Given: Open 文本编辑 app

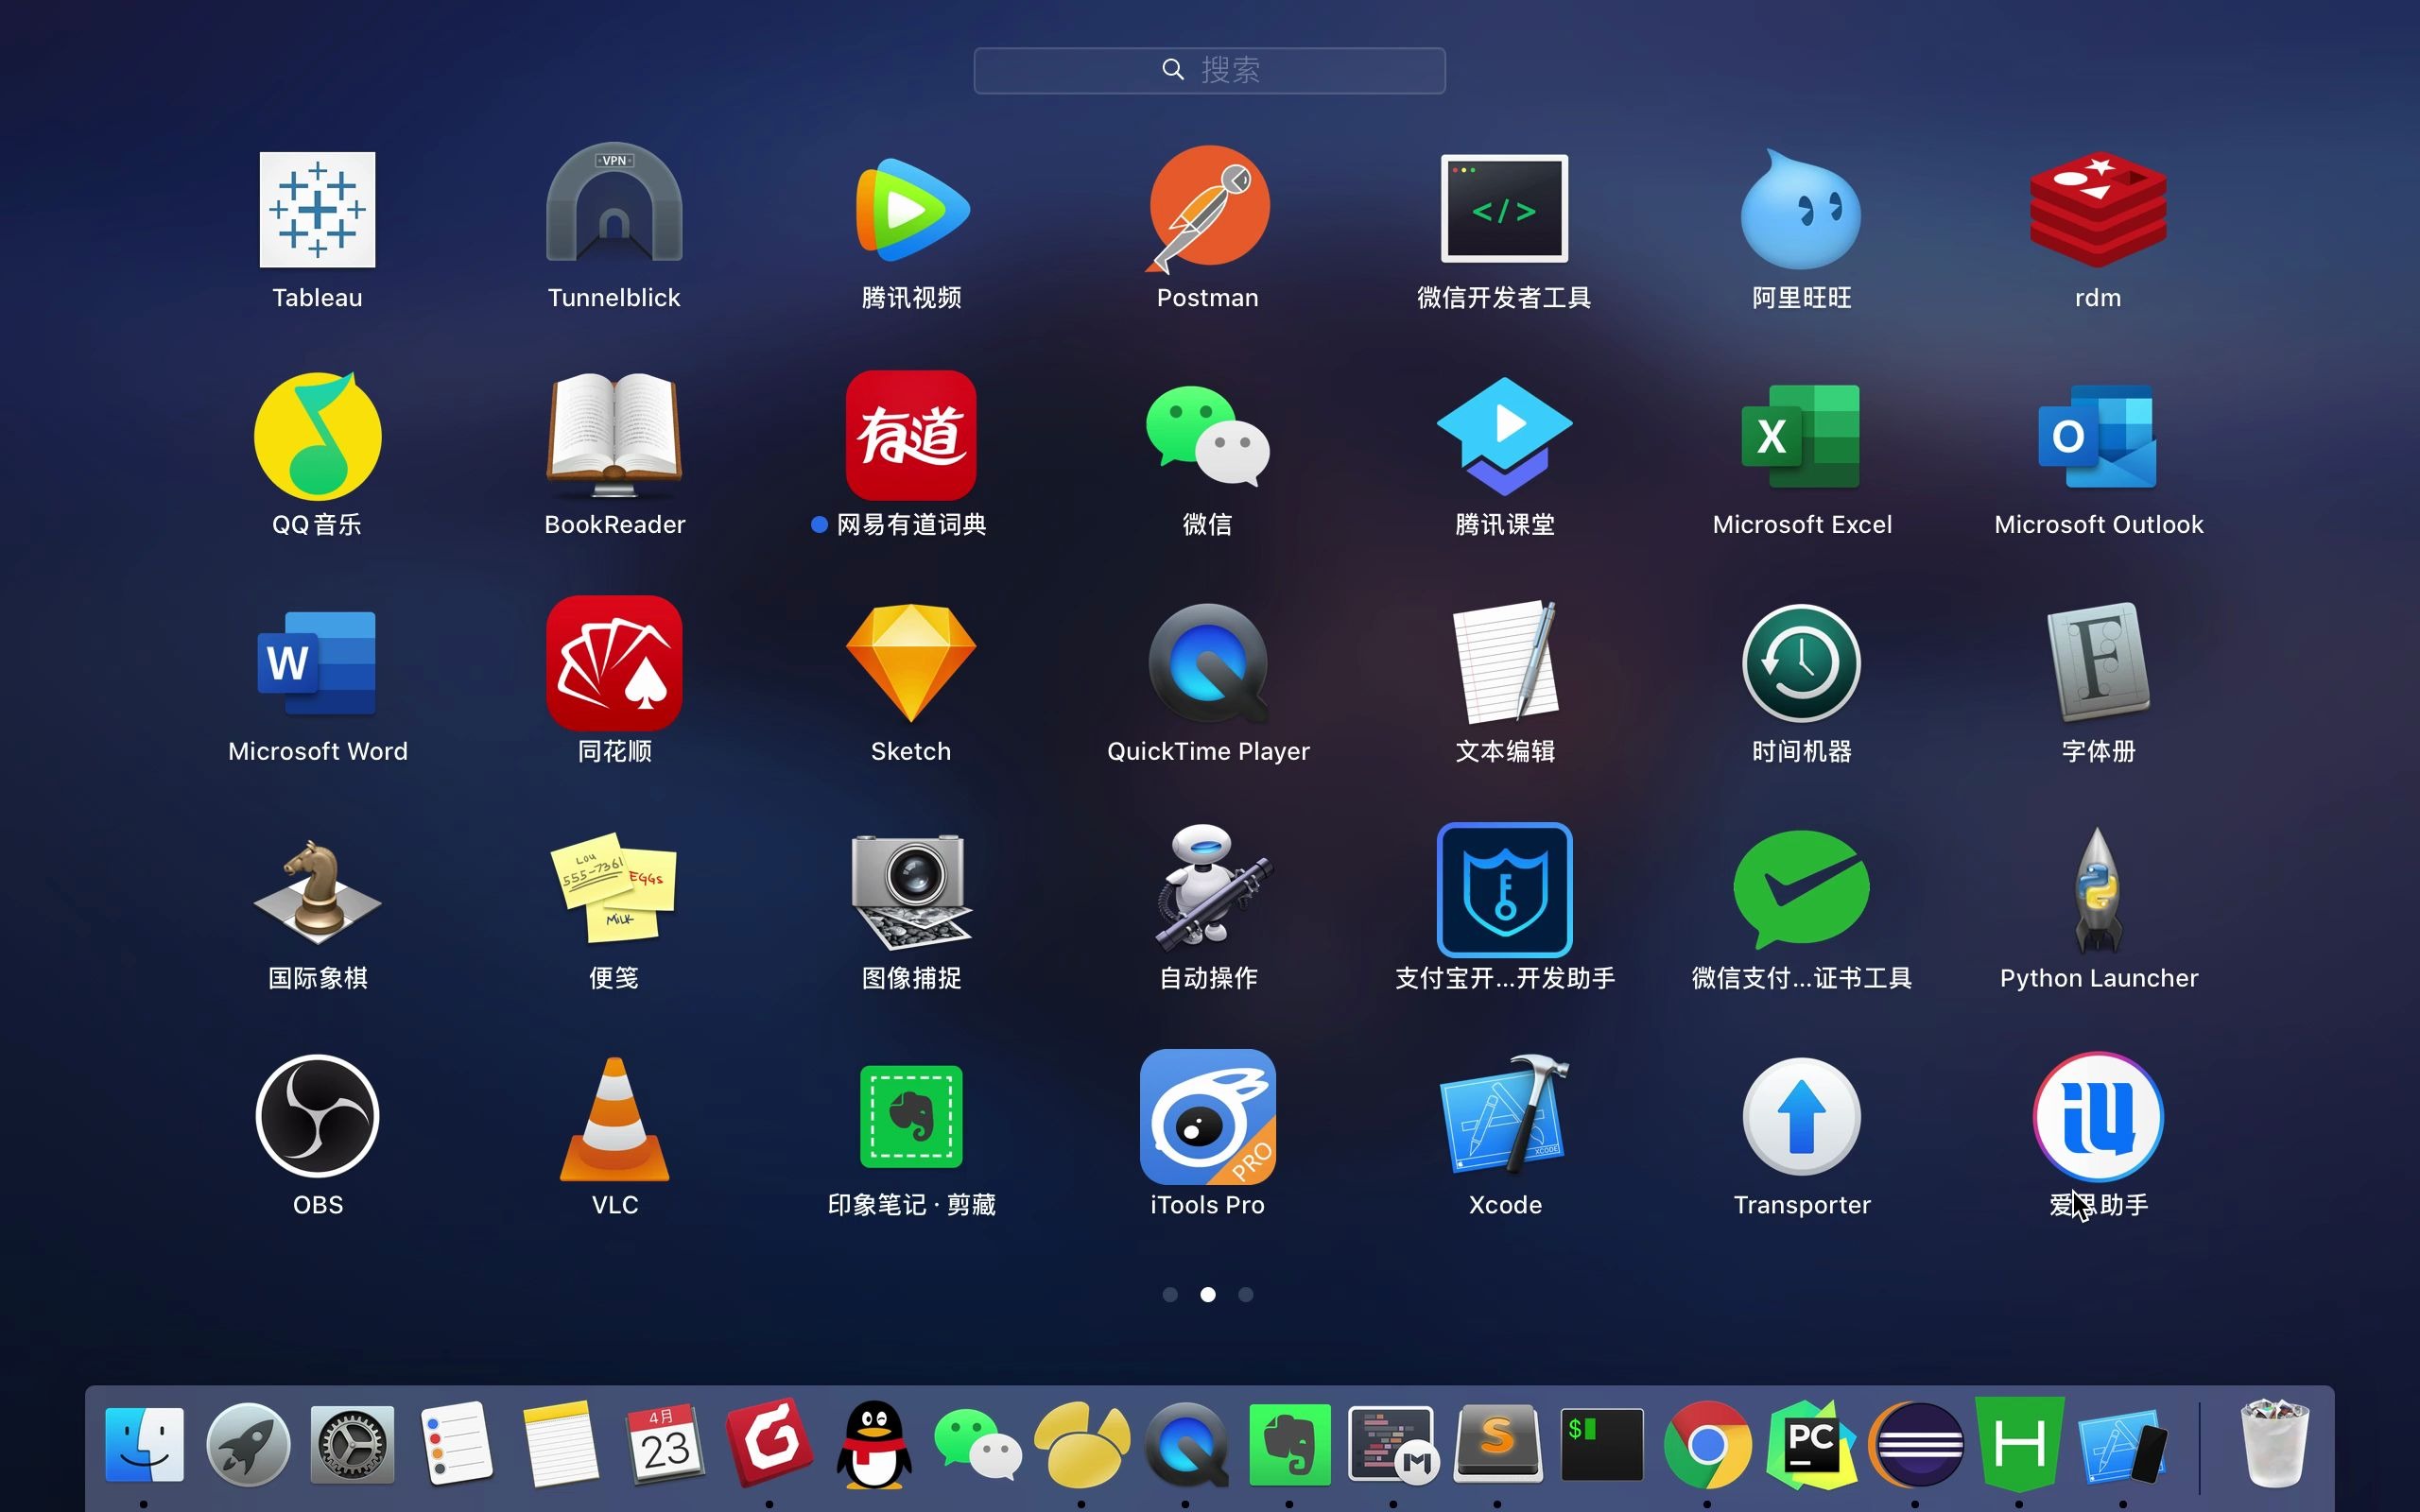Looking at the screenshot, I should tap(1504, 663).
